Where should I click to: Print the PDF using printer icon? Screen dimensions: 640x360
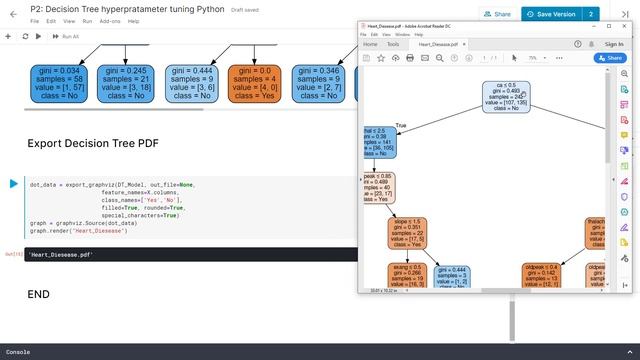point(410,58)
